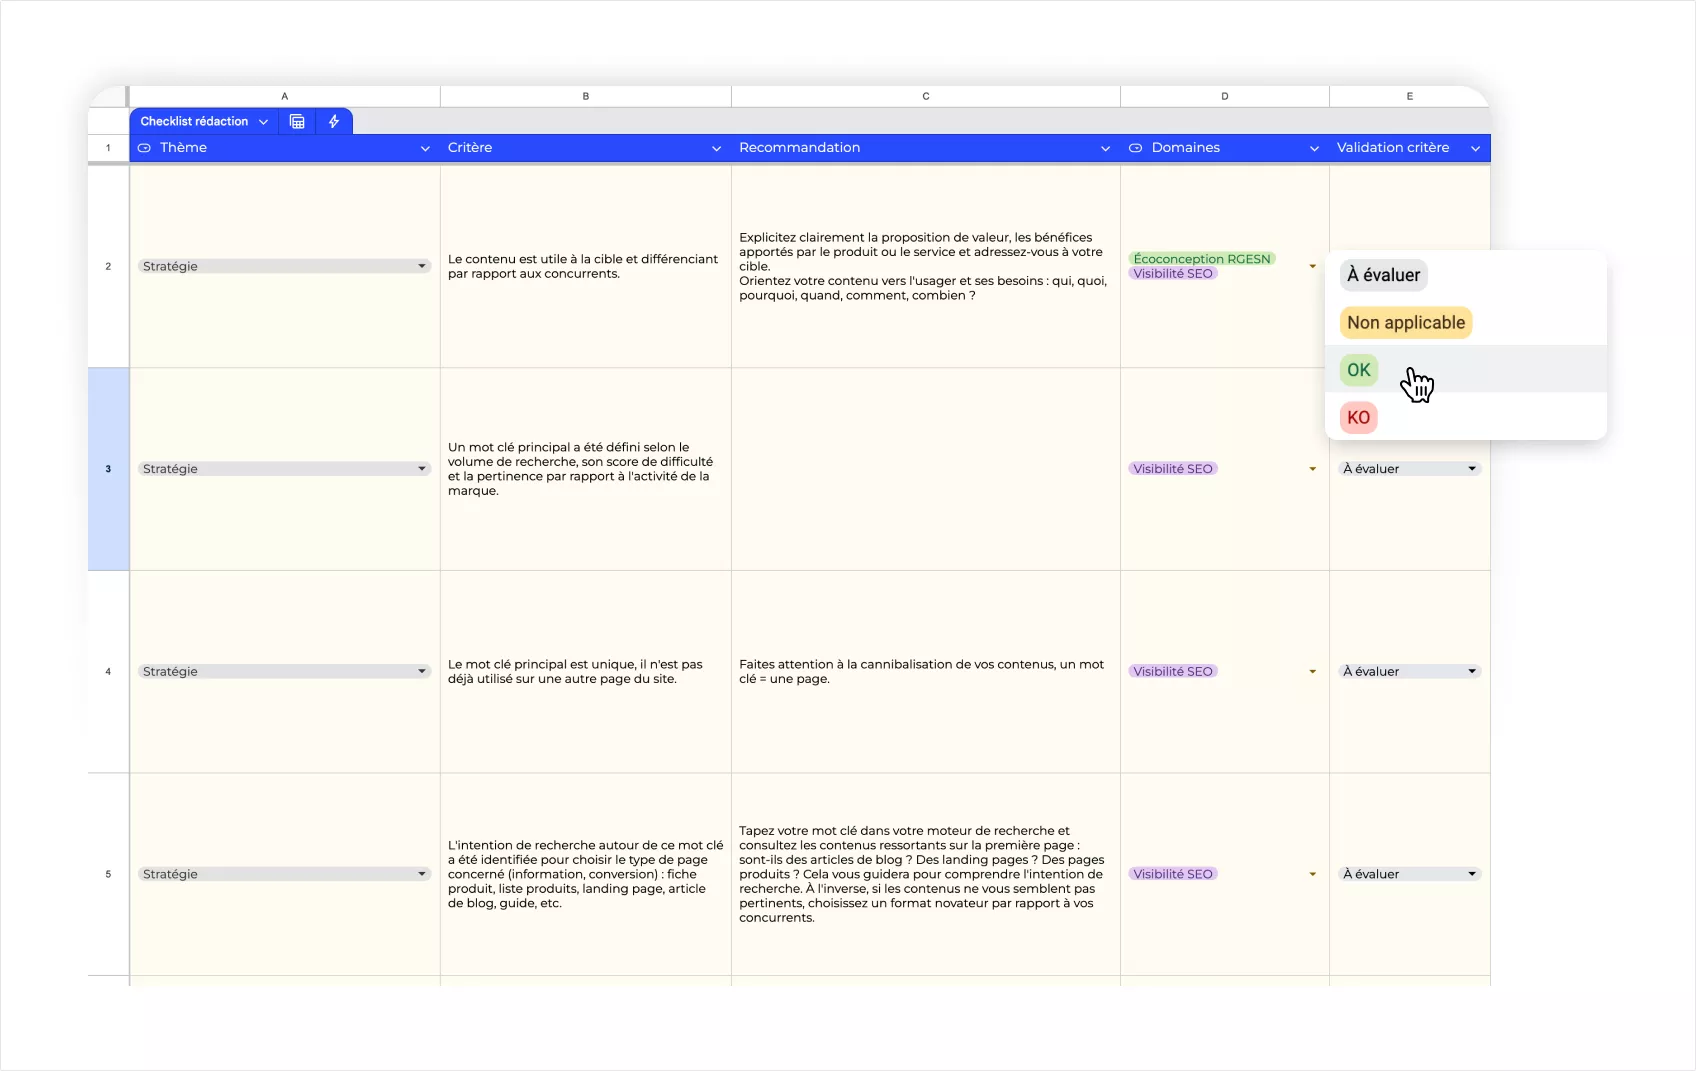Viewport: 1696px width, 1071px height.
Task: Click the dropdown-type icon before Domaines header
Action: click(1135, 148)
